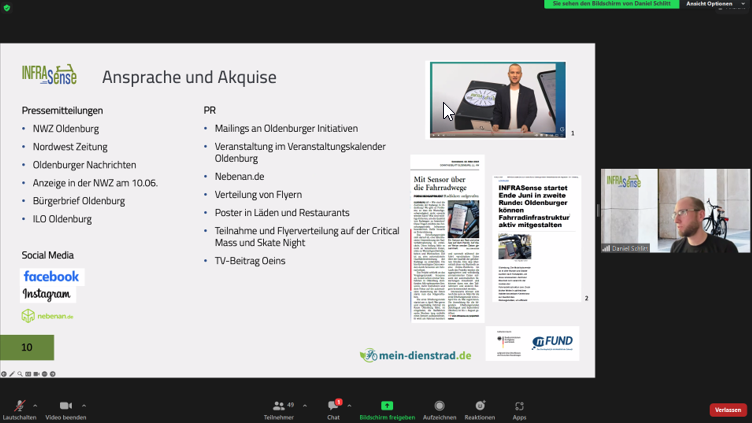Open the Reaktionen emoji menu
This screenshot has width=752, height=423.
pos(479,406)
